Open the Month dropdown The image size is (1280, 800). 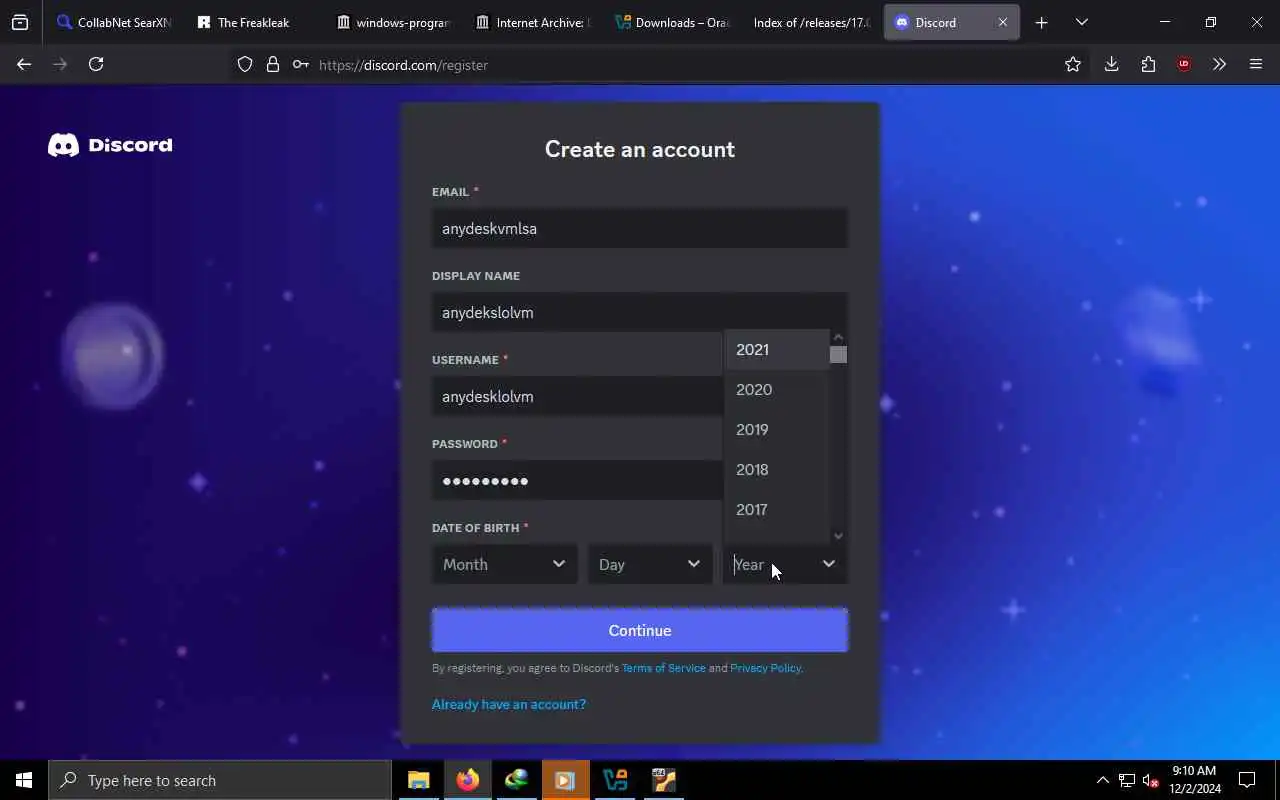coord(504,564)
